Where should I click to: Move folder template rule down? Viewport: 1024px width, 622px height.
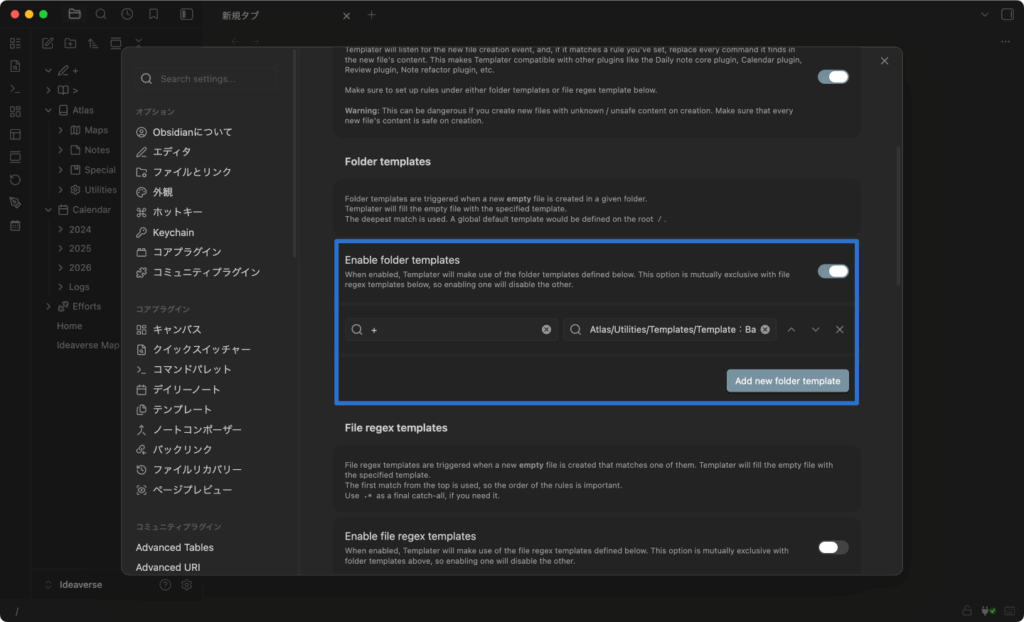[816, 330]
